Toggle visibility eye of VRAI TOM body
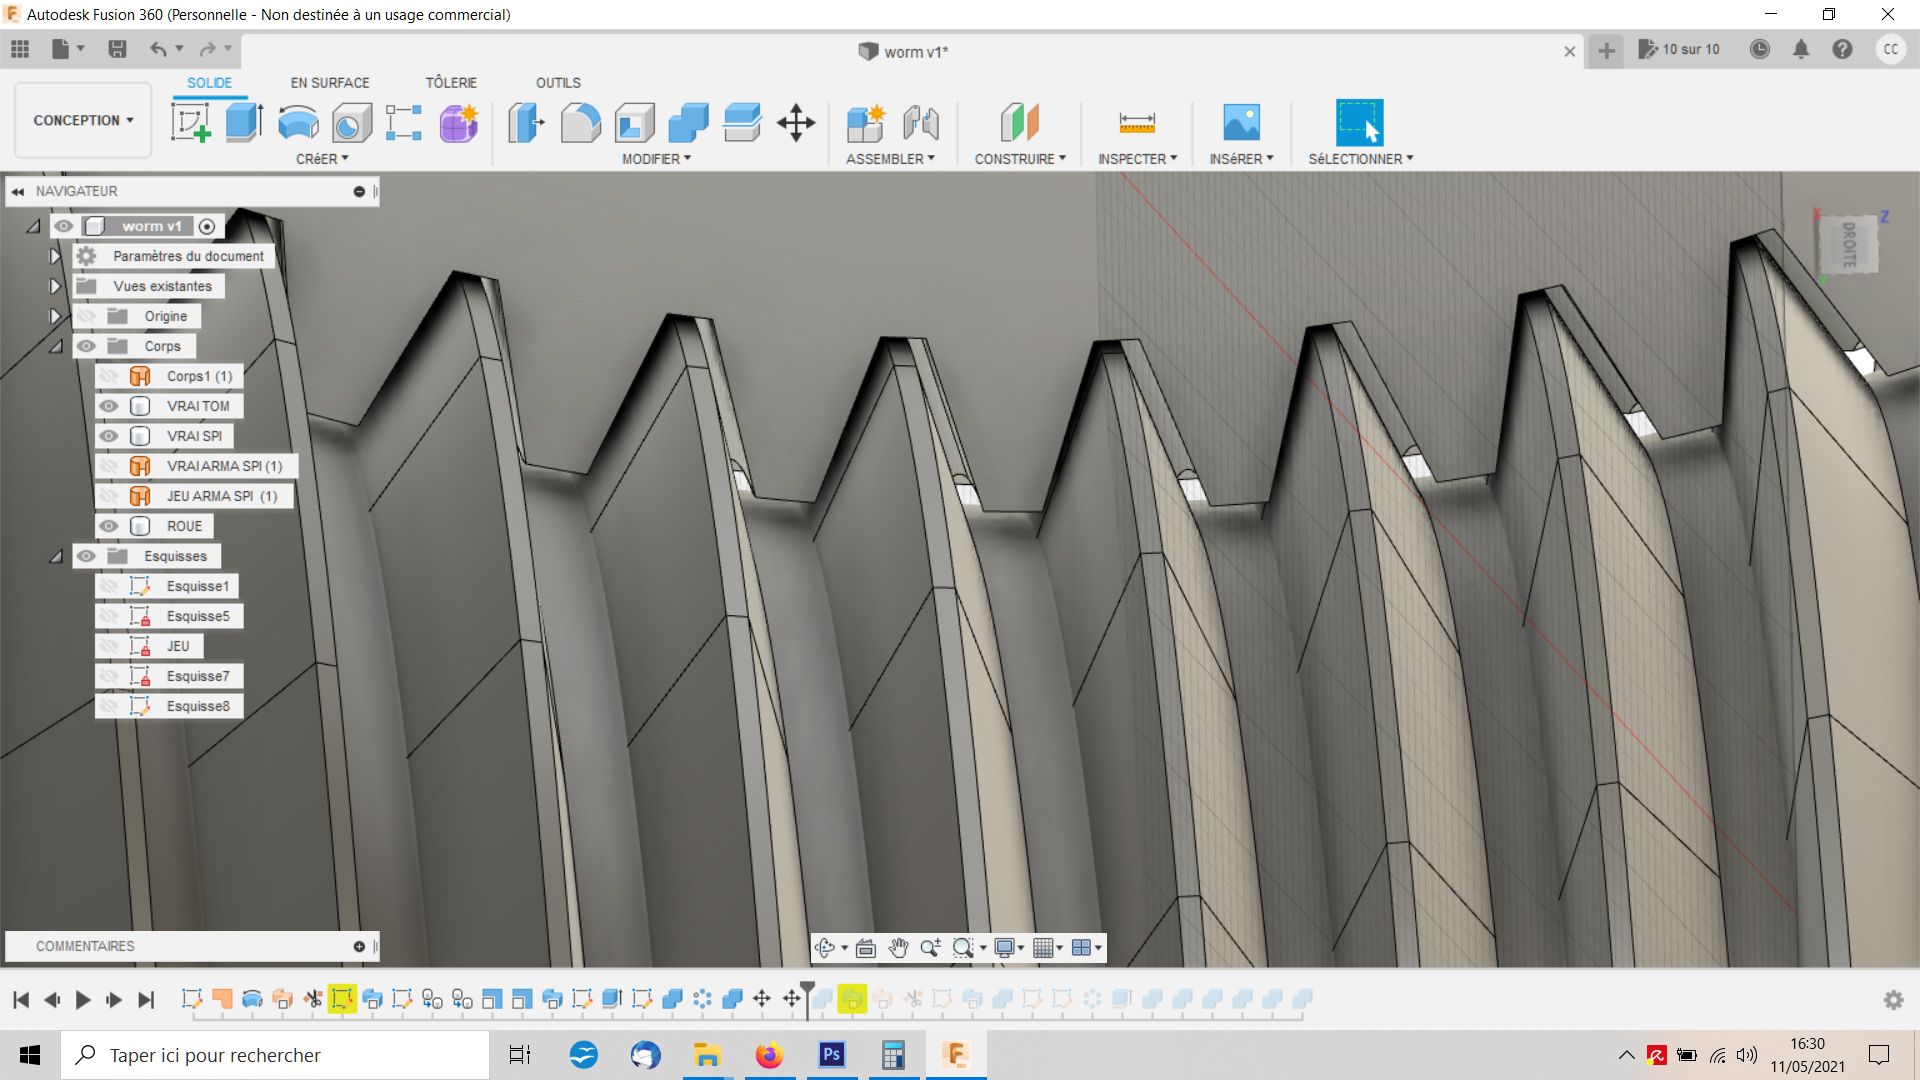Screen dimensions: 1920x1080 pos(109,406)
